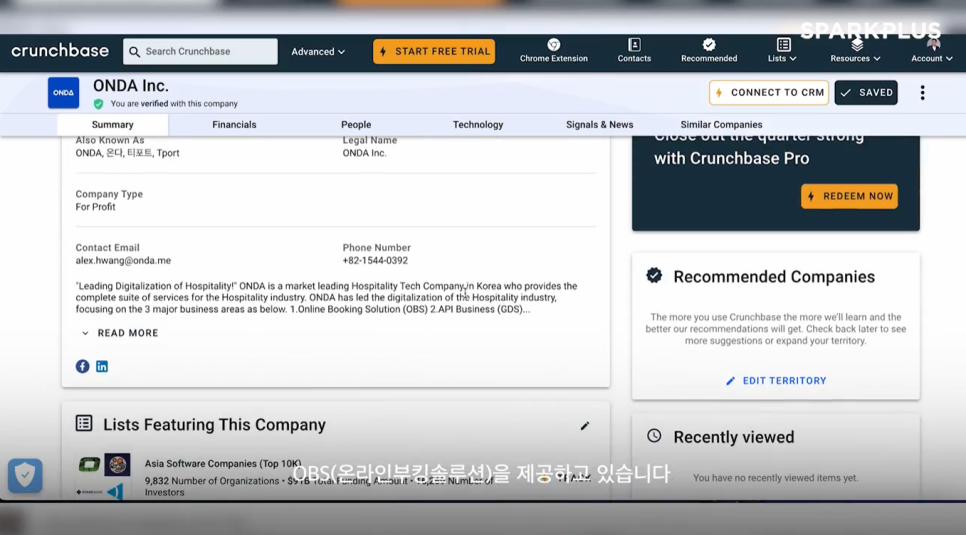Open Asia Software Companies (Top 10K) list

(x=223, y=464)
